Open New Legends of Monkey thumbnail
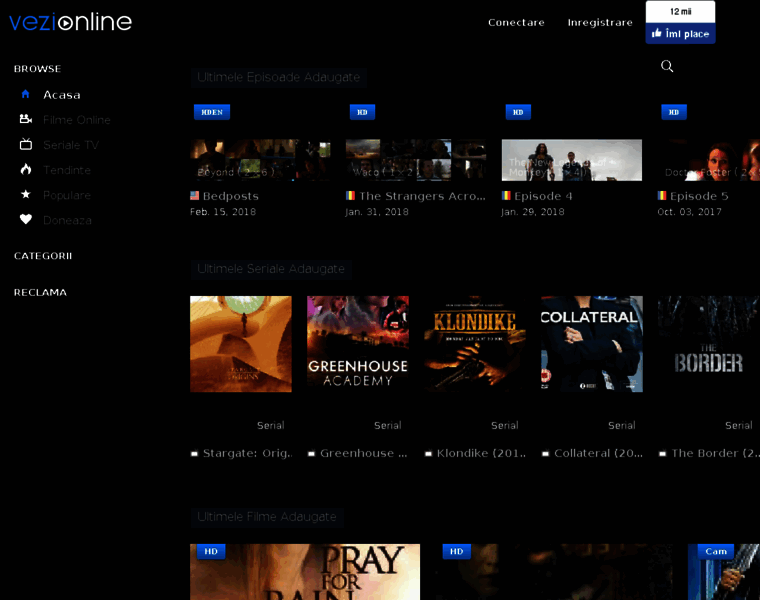 (x=572, y=160)
